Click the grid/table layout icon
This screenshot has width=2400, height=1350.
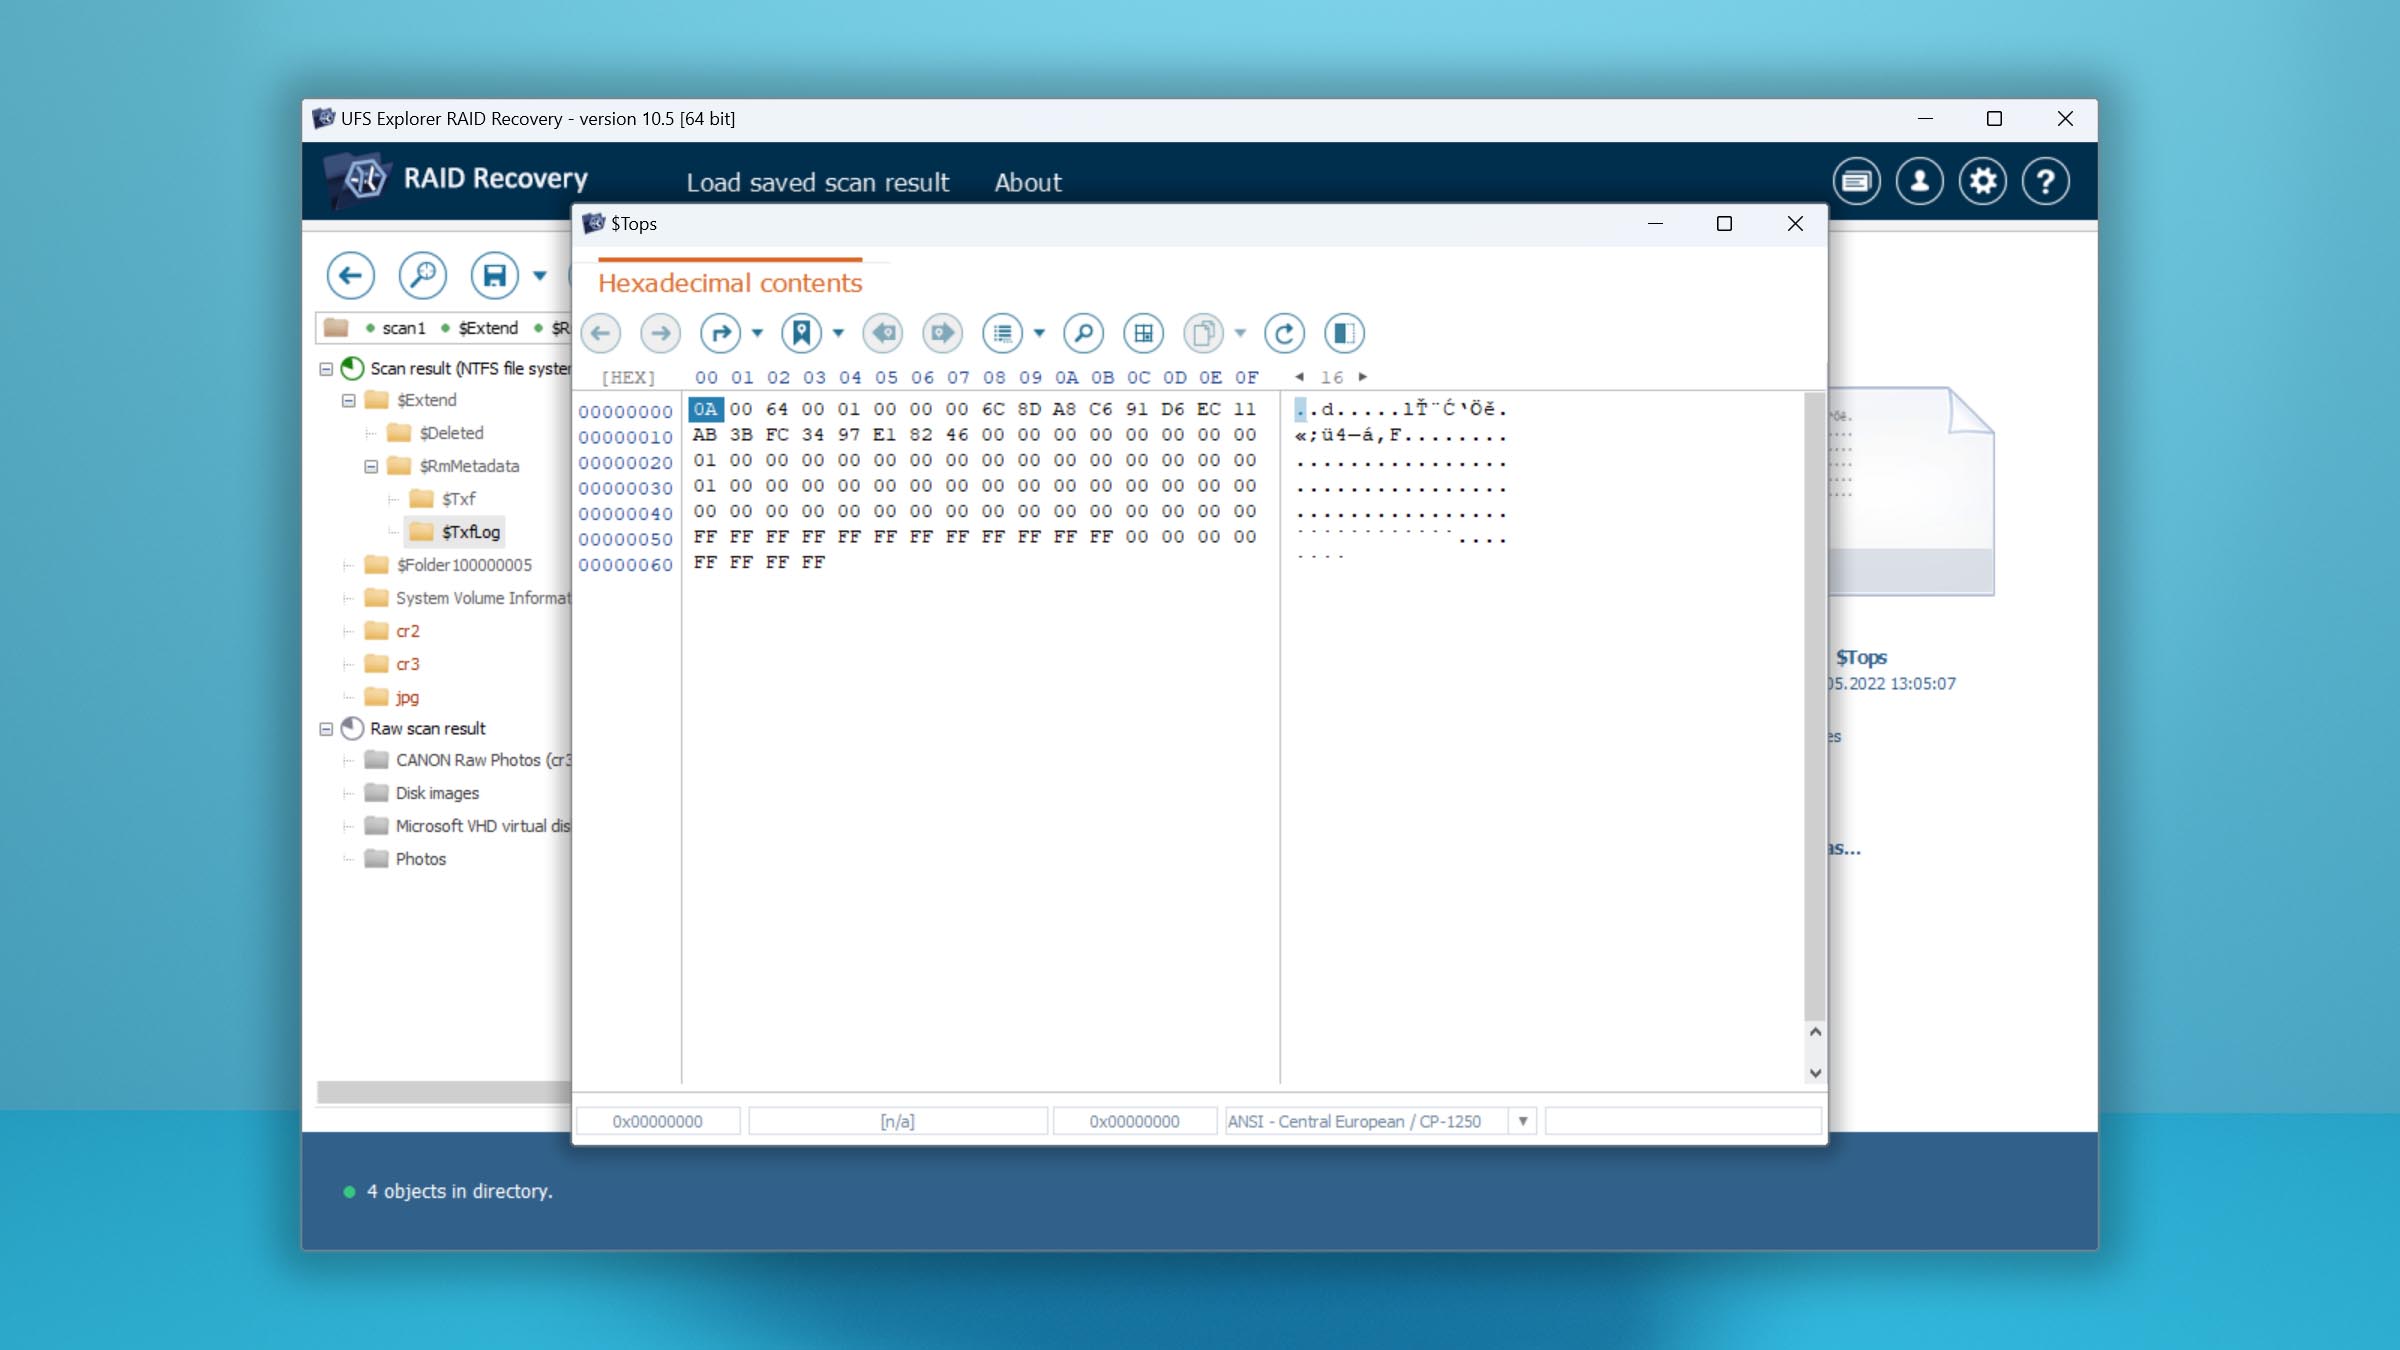pos(1143,333)
